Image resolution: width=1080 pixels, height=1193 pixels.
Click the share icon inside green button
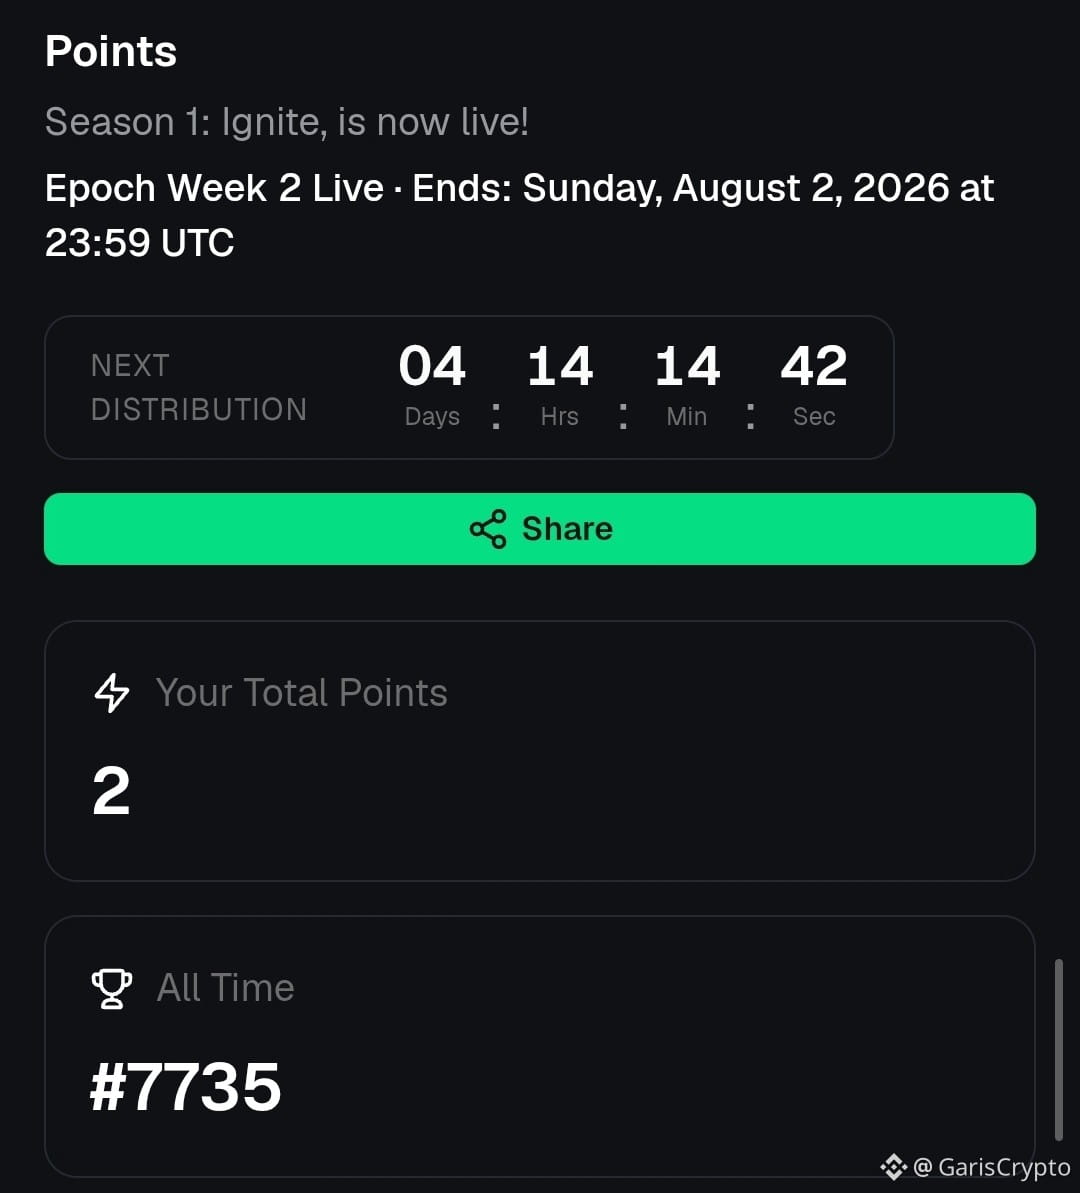[488, 529]
